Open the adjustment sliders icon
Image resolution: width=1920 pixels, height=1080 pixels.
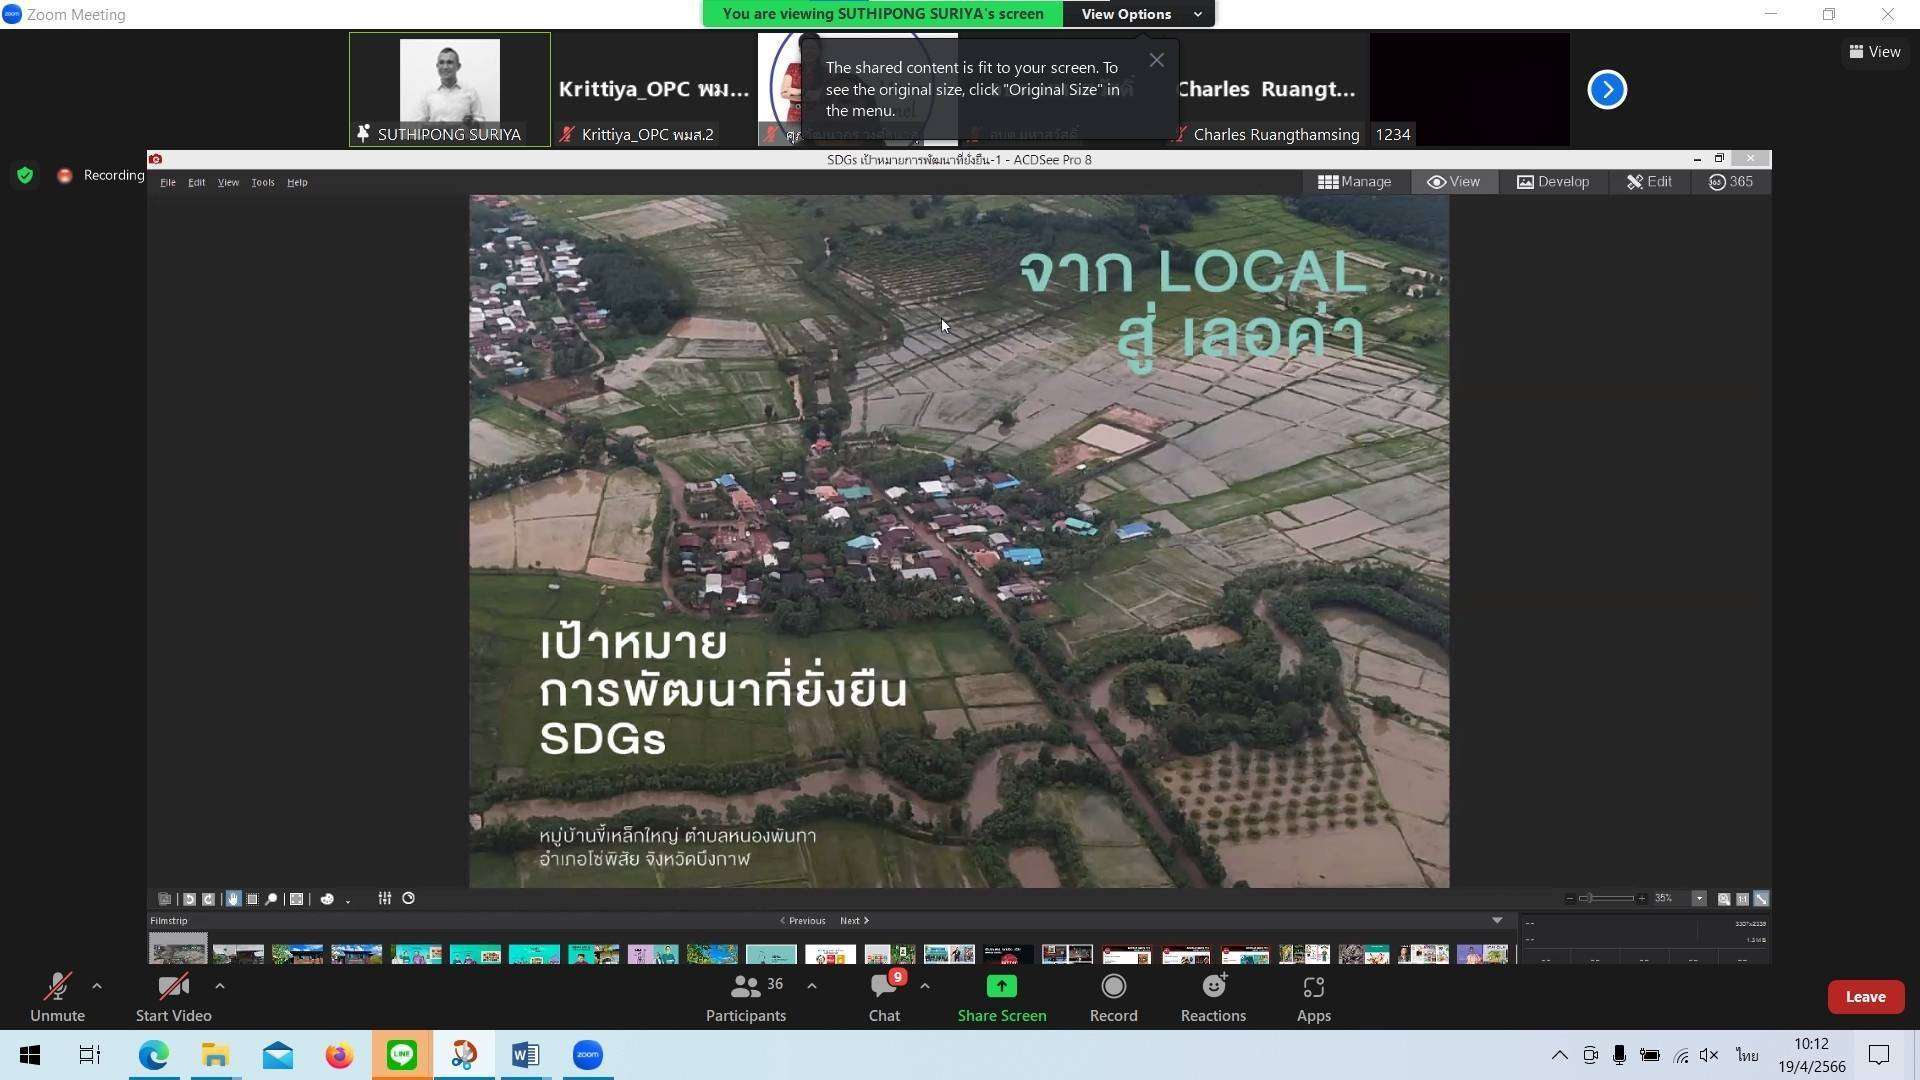tap(384, 898)
